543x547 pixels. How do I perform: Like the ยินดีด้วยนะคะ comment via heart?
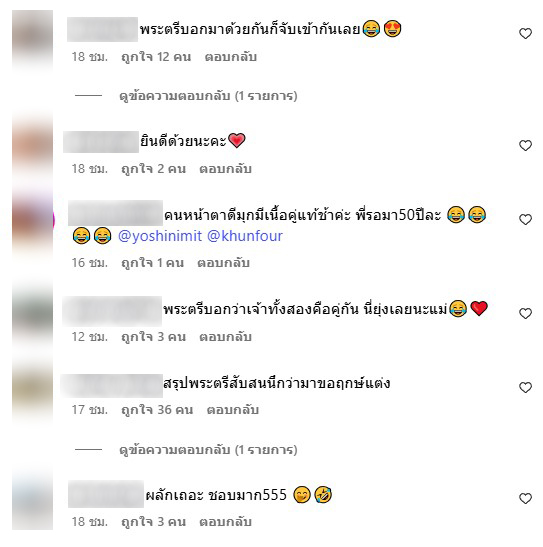(525, 145)
